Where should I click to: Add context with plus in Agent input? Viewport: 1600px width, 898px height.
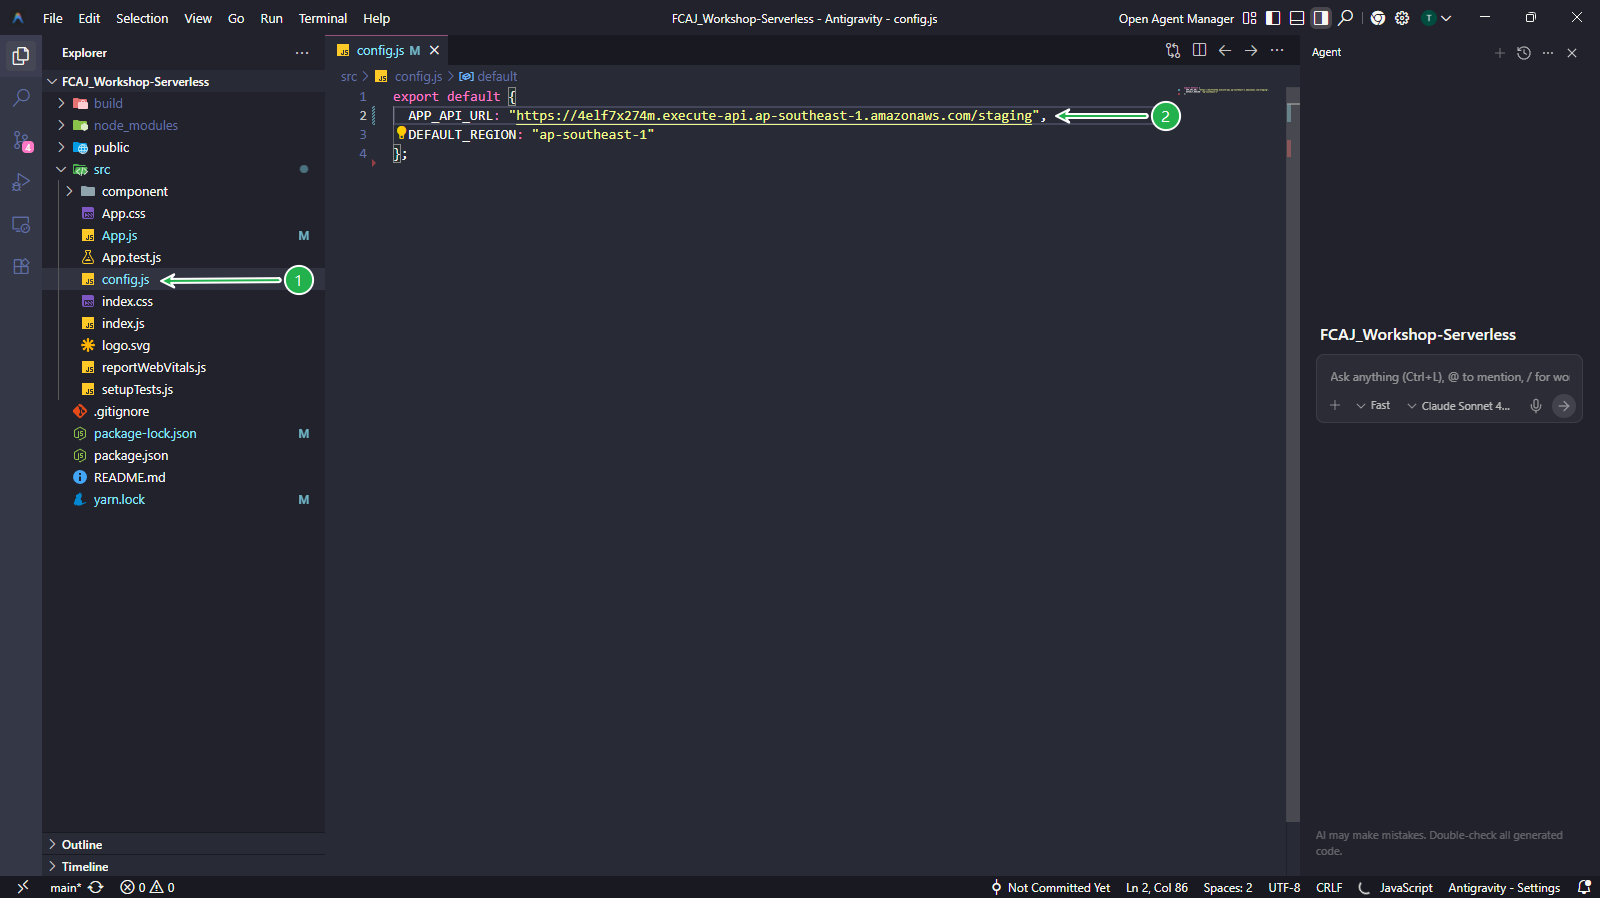click(x=1335, y=405)
